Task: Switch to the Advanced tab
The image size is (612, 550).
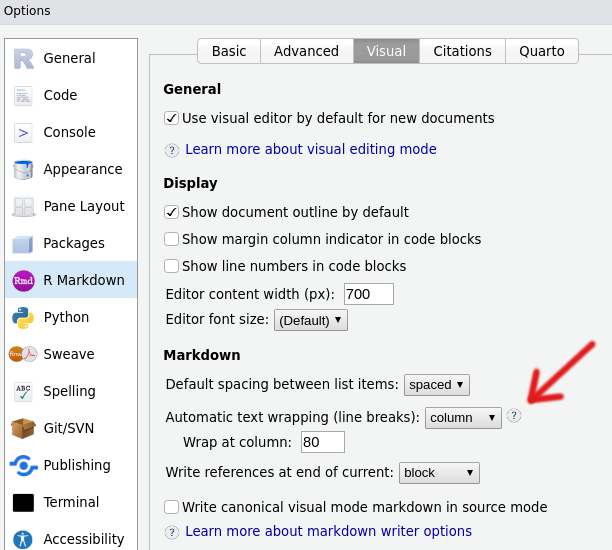Action: pyautogui.click(x=306, y=51)
